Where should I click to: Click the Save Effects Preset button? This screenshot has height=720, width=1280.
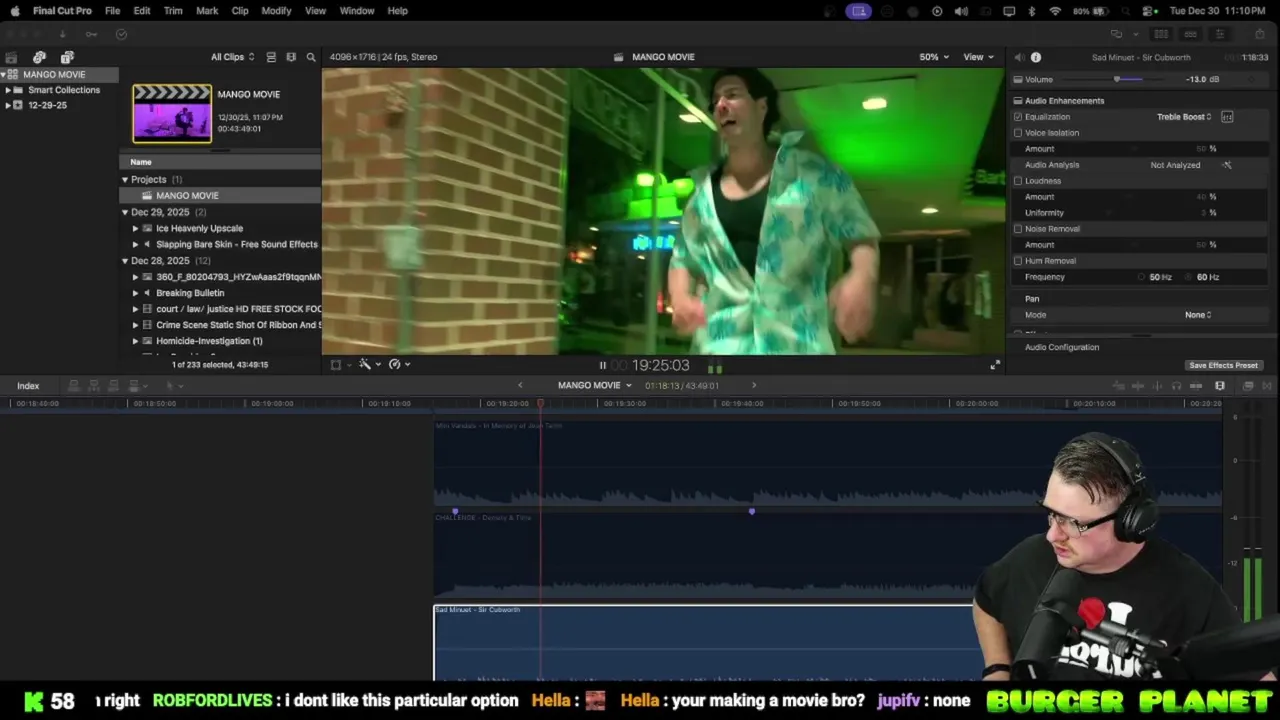[1223, 366]
